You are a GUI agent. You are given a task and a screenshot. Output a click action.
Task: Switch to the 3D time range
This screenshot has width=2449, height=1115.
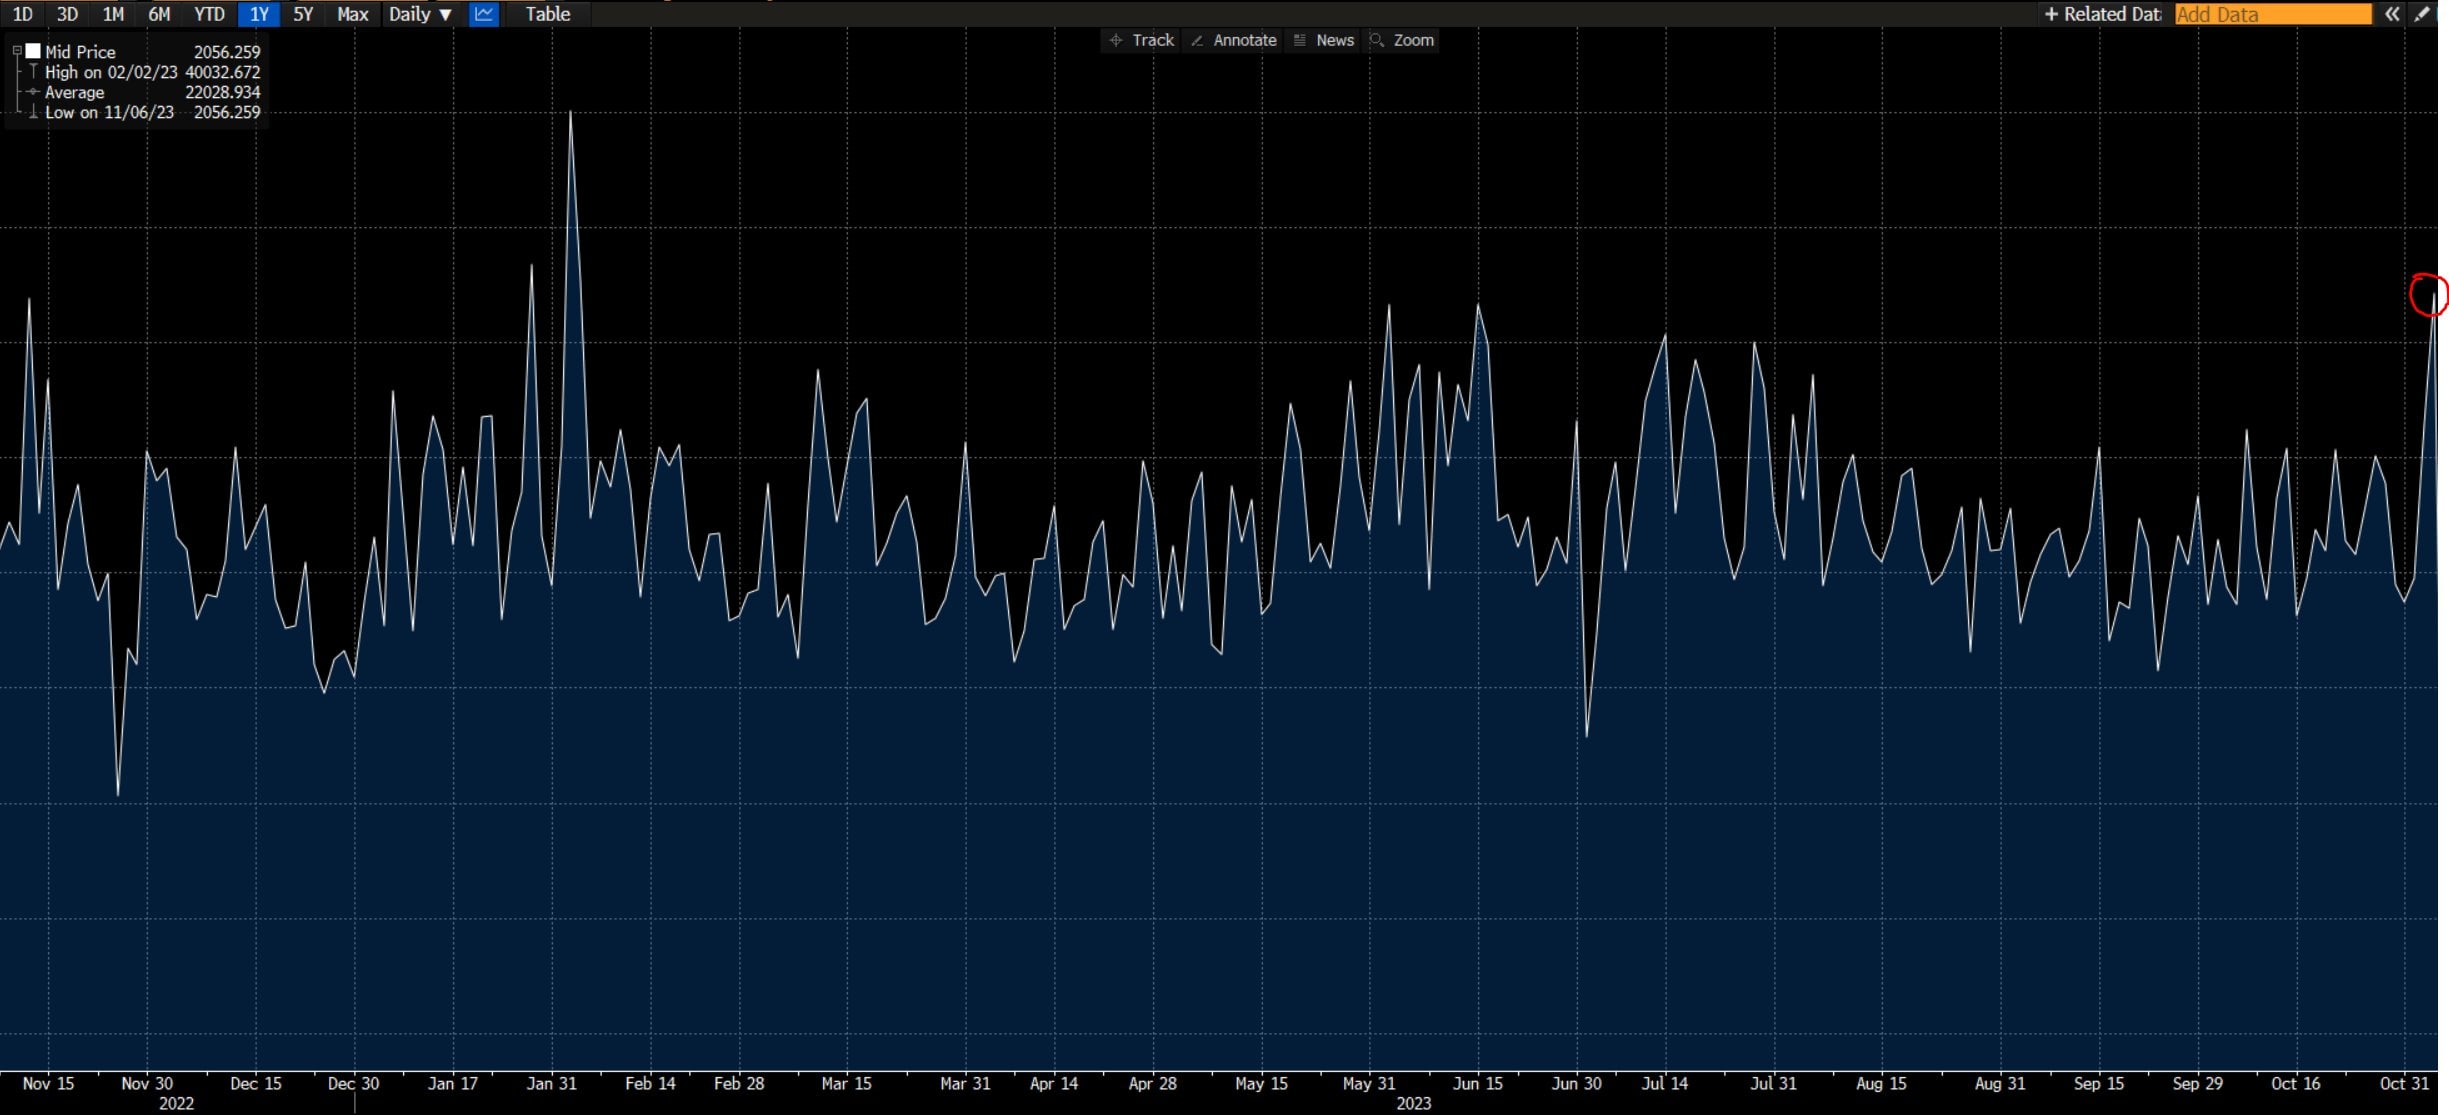tap(68, 14)
